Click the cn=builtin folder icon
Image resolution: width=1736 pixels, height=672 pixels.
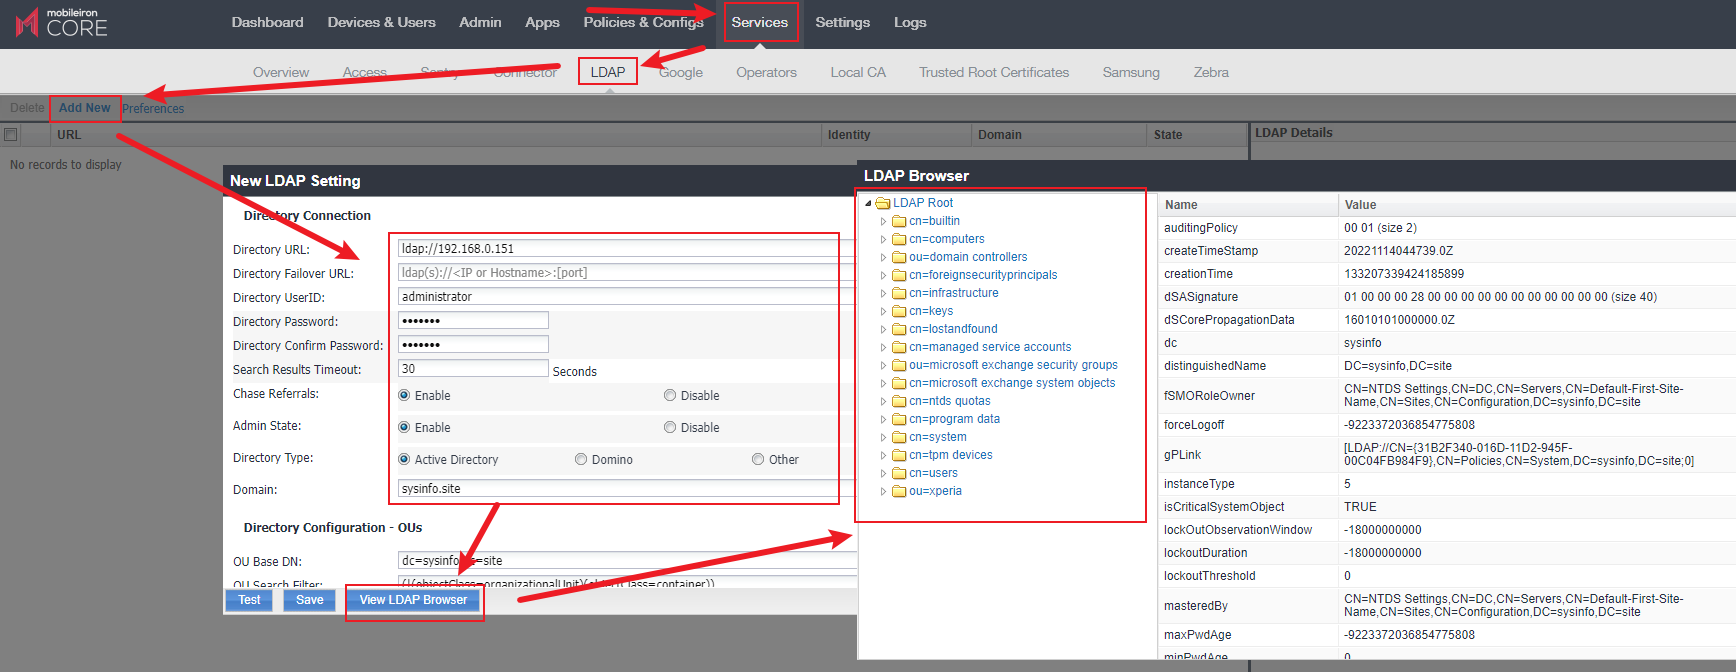click(x=899, y=221)
